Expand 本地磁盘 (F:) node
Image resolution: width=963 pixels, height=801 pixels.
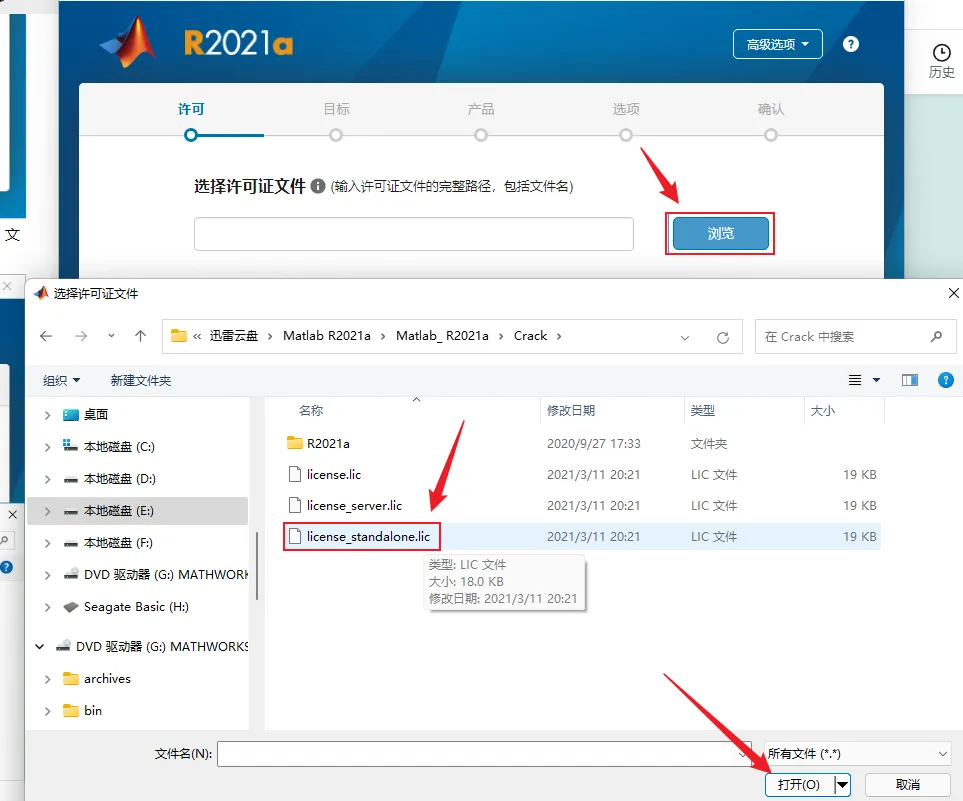tap(47, 543)
